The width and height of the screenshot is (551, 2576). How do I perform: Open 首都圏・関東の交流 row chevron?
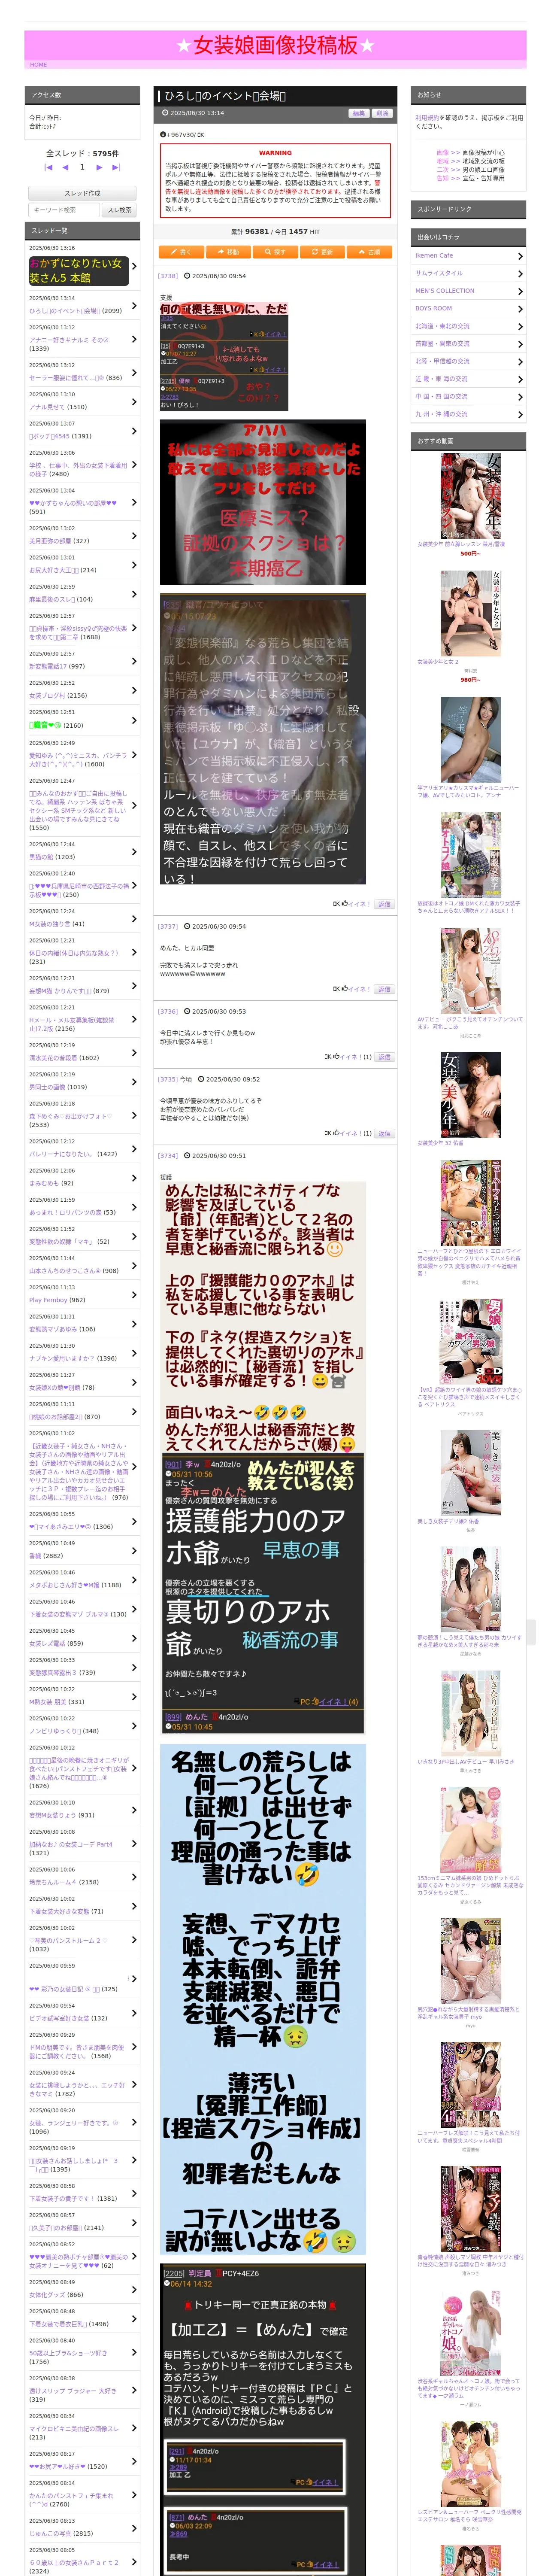click(x=520, y=344)
